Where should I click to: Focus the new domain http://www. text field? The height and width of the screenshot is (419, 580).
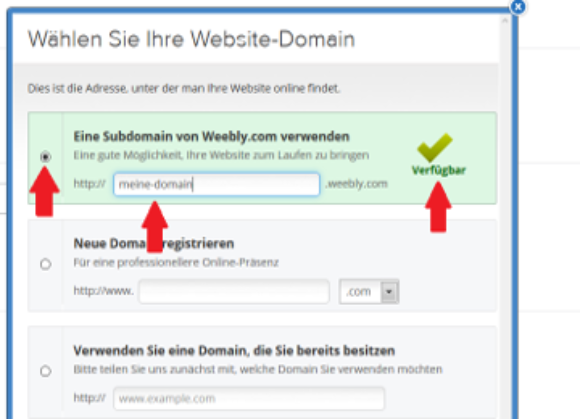[x=234, y=291]
